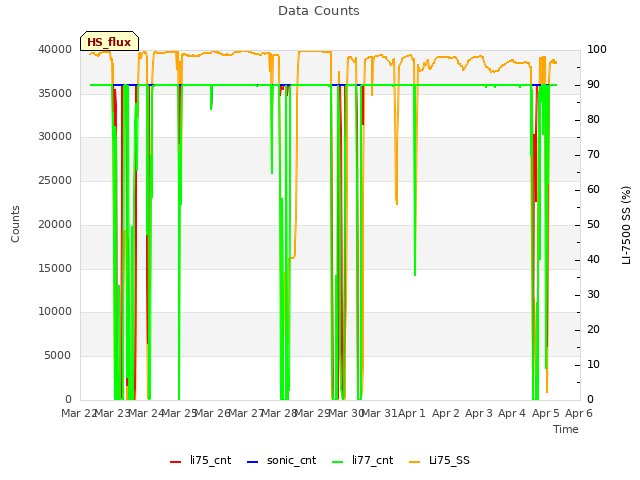Click the green li77_cnt legend swatch
Viewport: 640px width, 480px height.
[338, 462]
